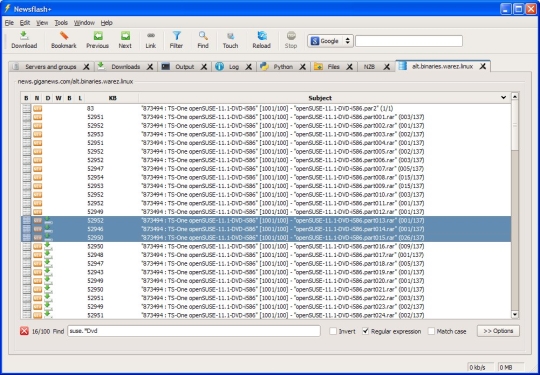Click the vertical scrollbar thumb
The height and width of the screenshot is (375, 540).
click(515, 125)
